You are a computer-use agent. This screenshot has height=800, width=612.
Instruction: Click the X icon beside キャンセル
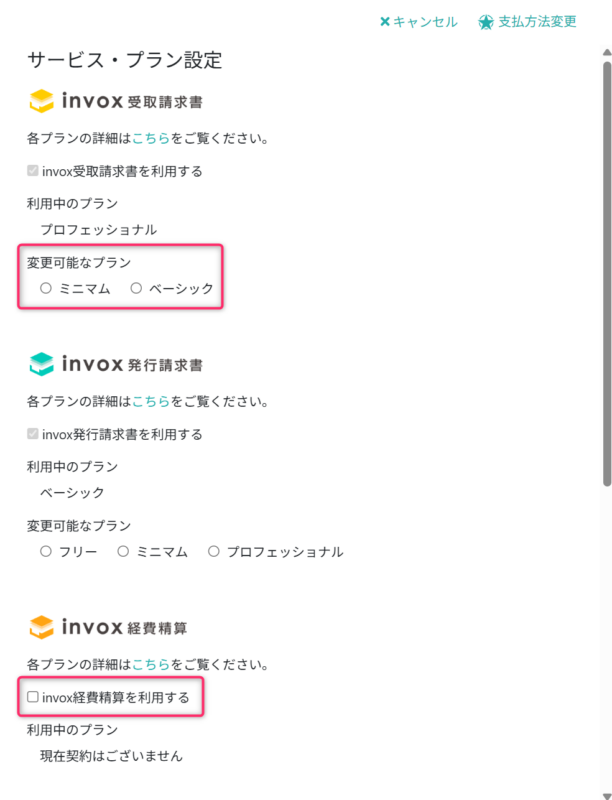click(385, 20)
